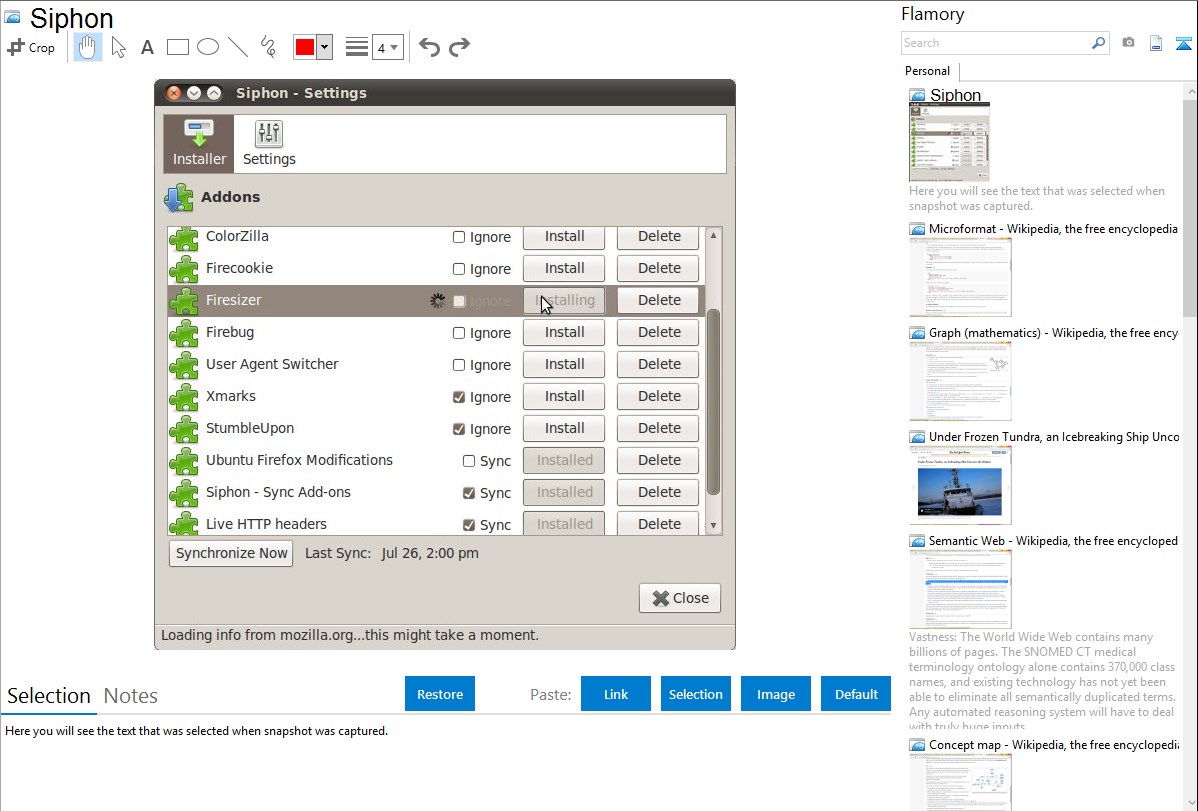Redo the last annotation
This screenshot has width=1198, height=811.
click(x=459, y=47)
